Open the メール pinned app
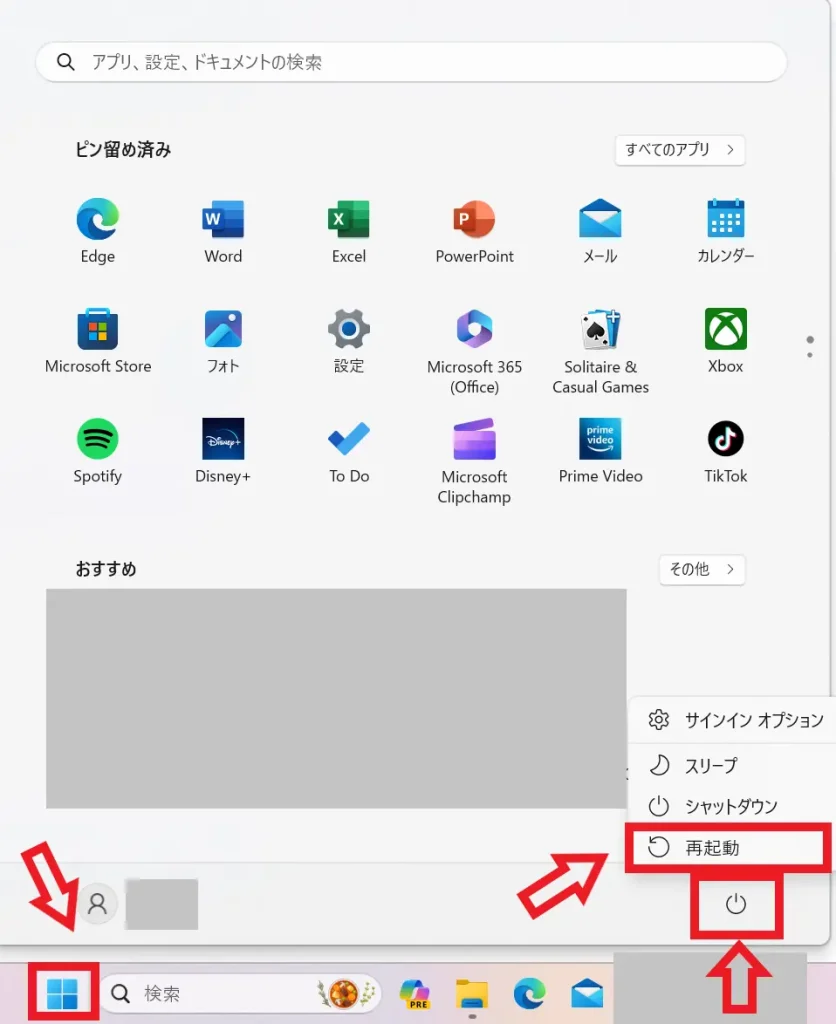 600,231
